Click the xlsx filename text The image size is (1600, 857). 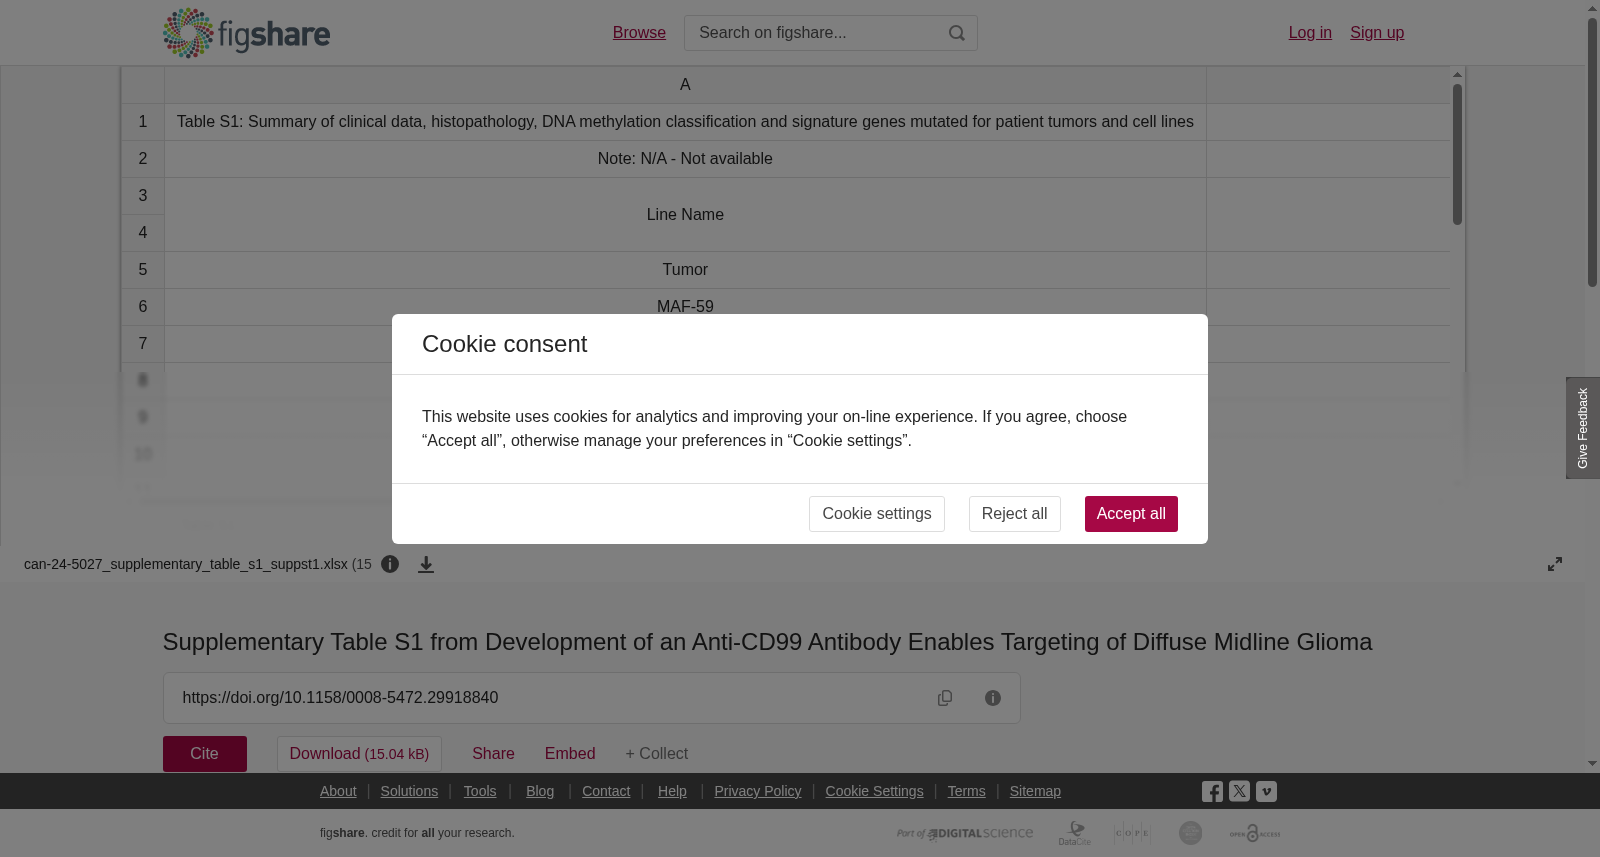click(186, 564)
